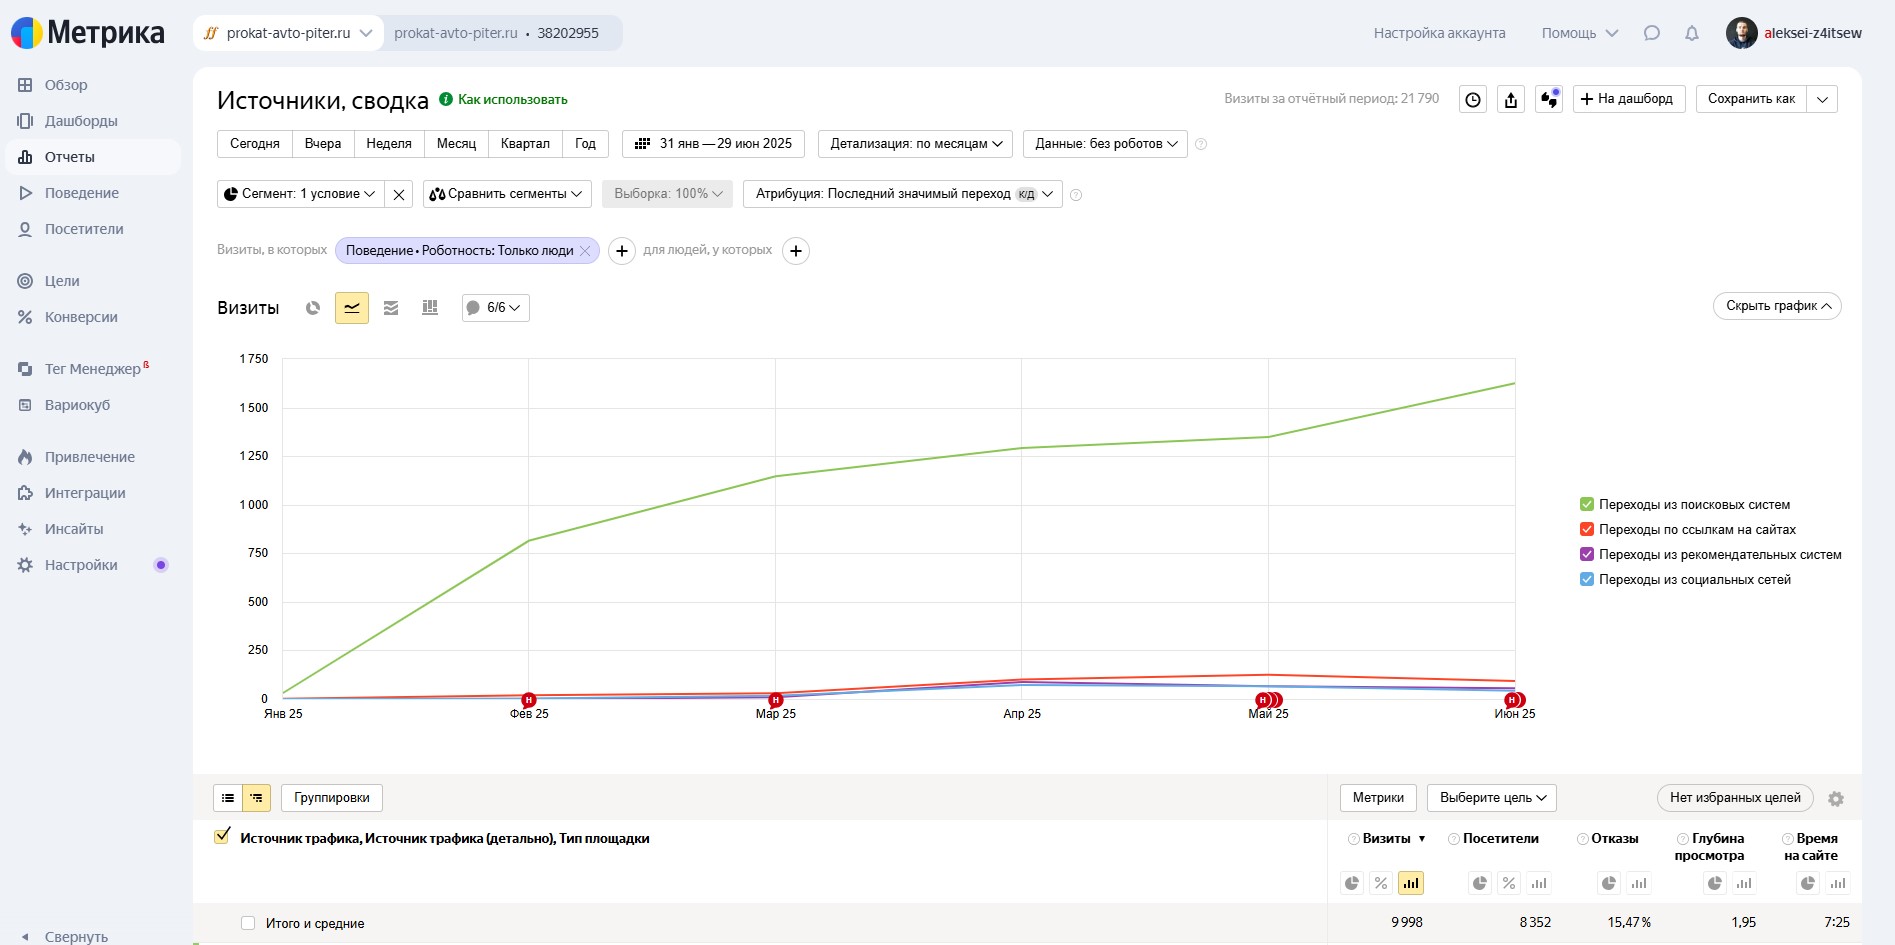This screenshot has width=1895, height=945.
Task: Click the user avatar aleksei-z4itsew
Action: tap(1741, 33)
